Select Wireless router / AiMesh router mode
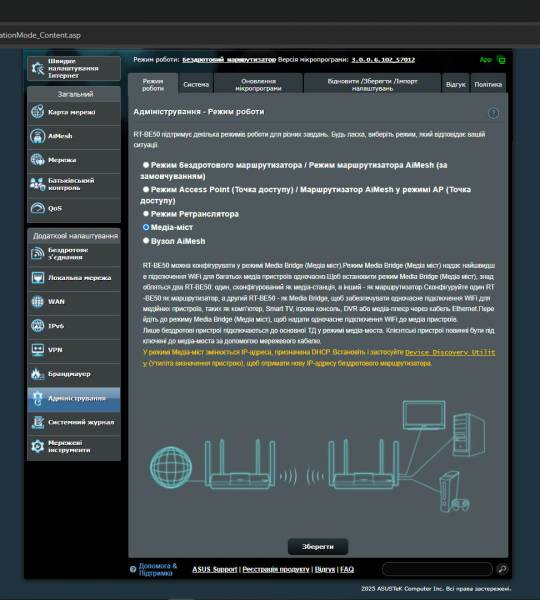The width and height of the screenshot is (540, 600). pyautogui.click(x=146, y=165)
